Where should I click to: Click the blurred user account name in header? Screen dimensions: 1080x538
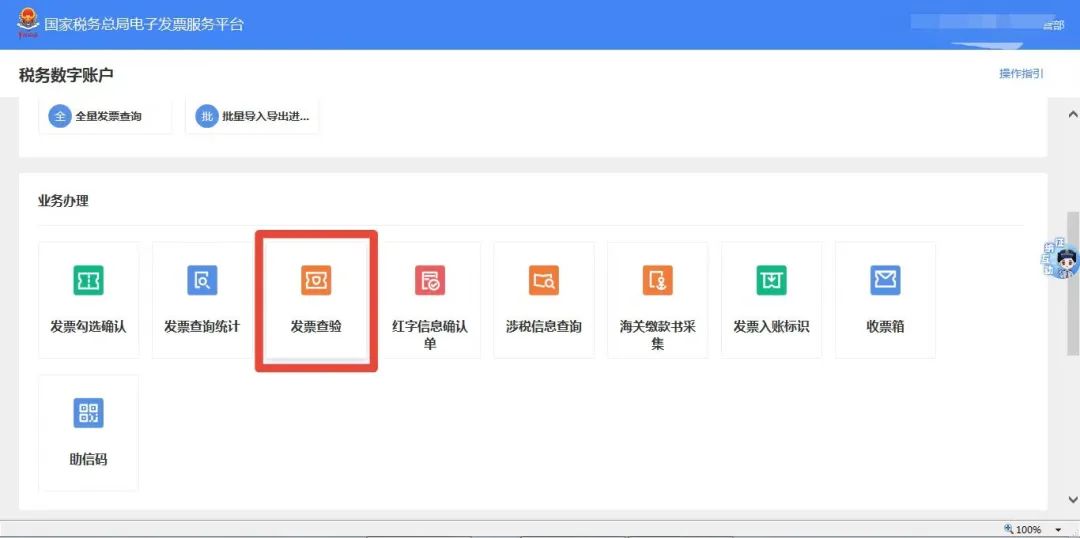pos(987,23)
